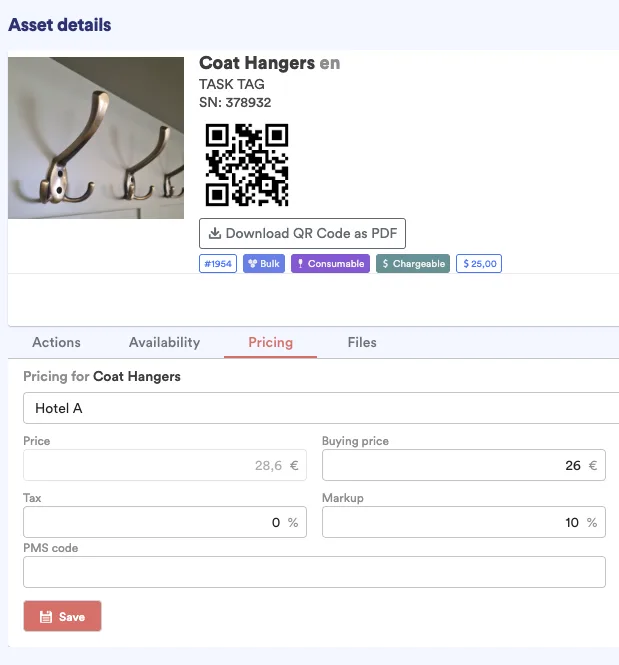
Task: Focus the Buying price input field
Action: [464, 465]
